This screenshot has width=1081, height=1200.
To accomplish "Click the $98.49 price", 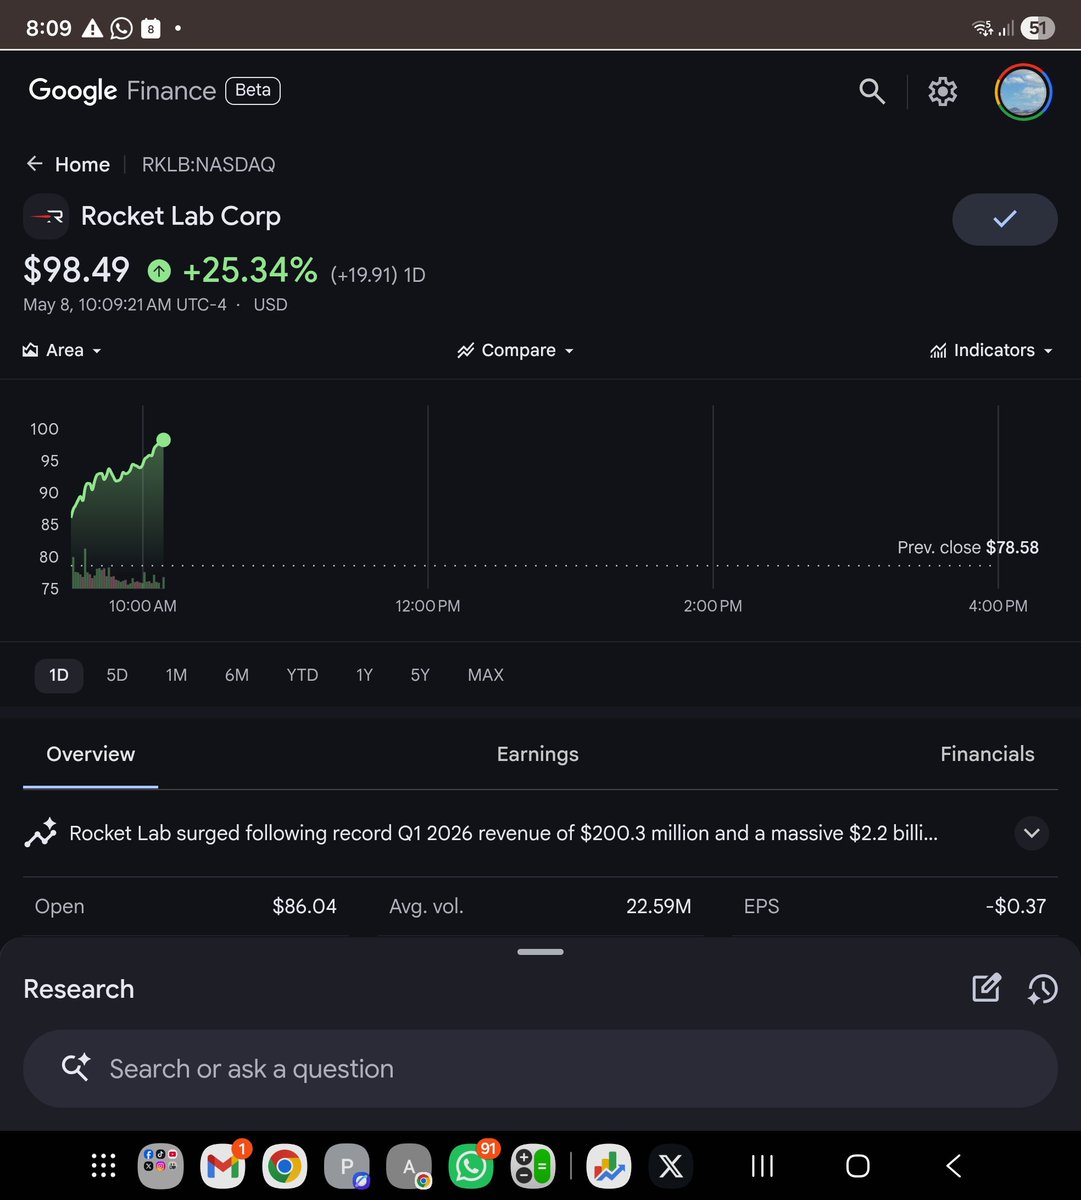I will [77, 270].
